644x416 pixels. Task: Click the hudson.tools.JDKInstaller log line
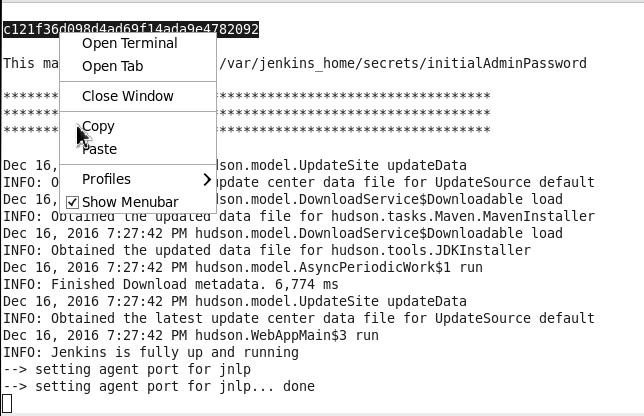(267, 250)
